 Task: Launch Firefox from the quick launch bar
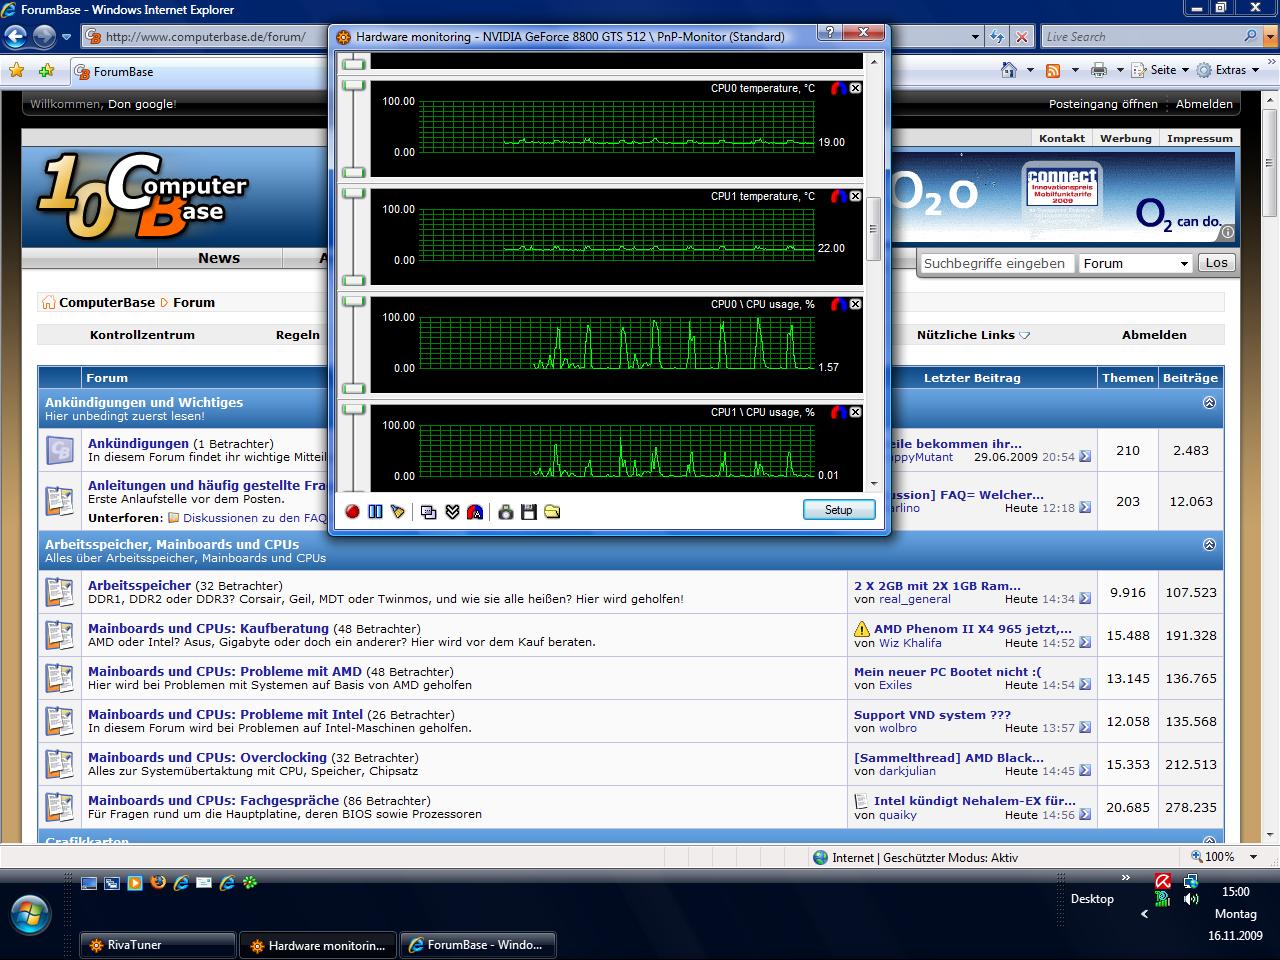tap(158, 883)
